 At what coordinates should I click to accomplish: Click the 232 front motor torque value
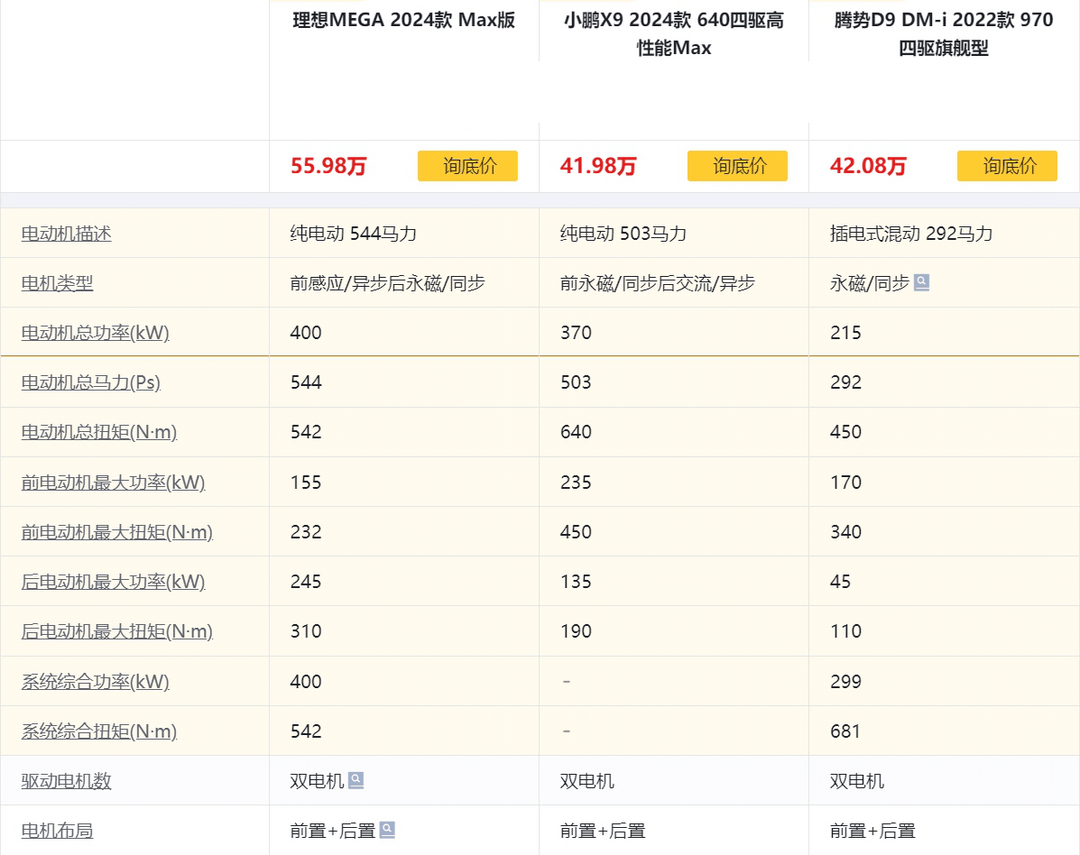click(x=306, y=532)
